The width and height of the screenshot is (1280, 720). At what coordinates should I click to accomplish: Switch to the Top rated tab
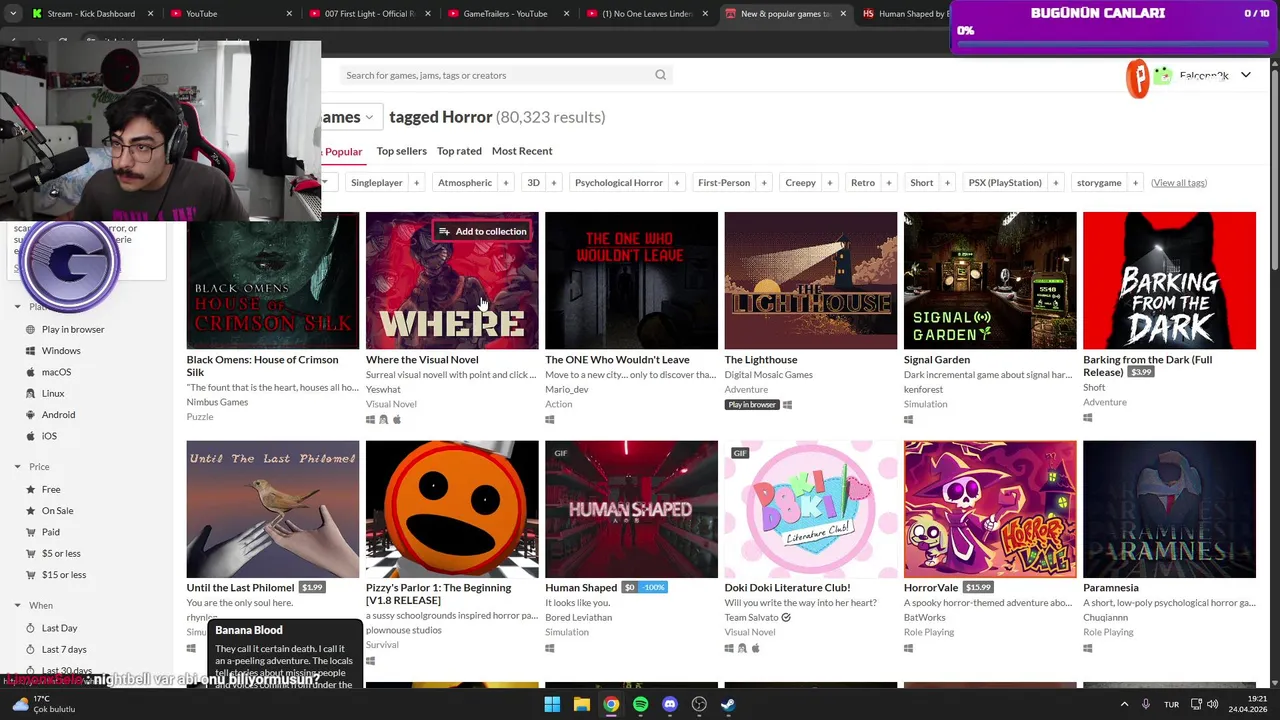coord(459,151)
